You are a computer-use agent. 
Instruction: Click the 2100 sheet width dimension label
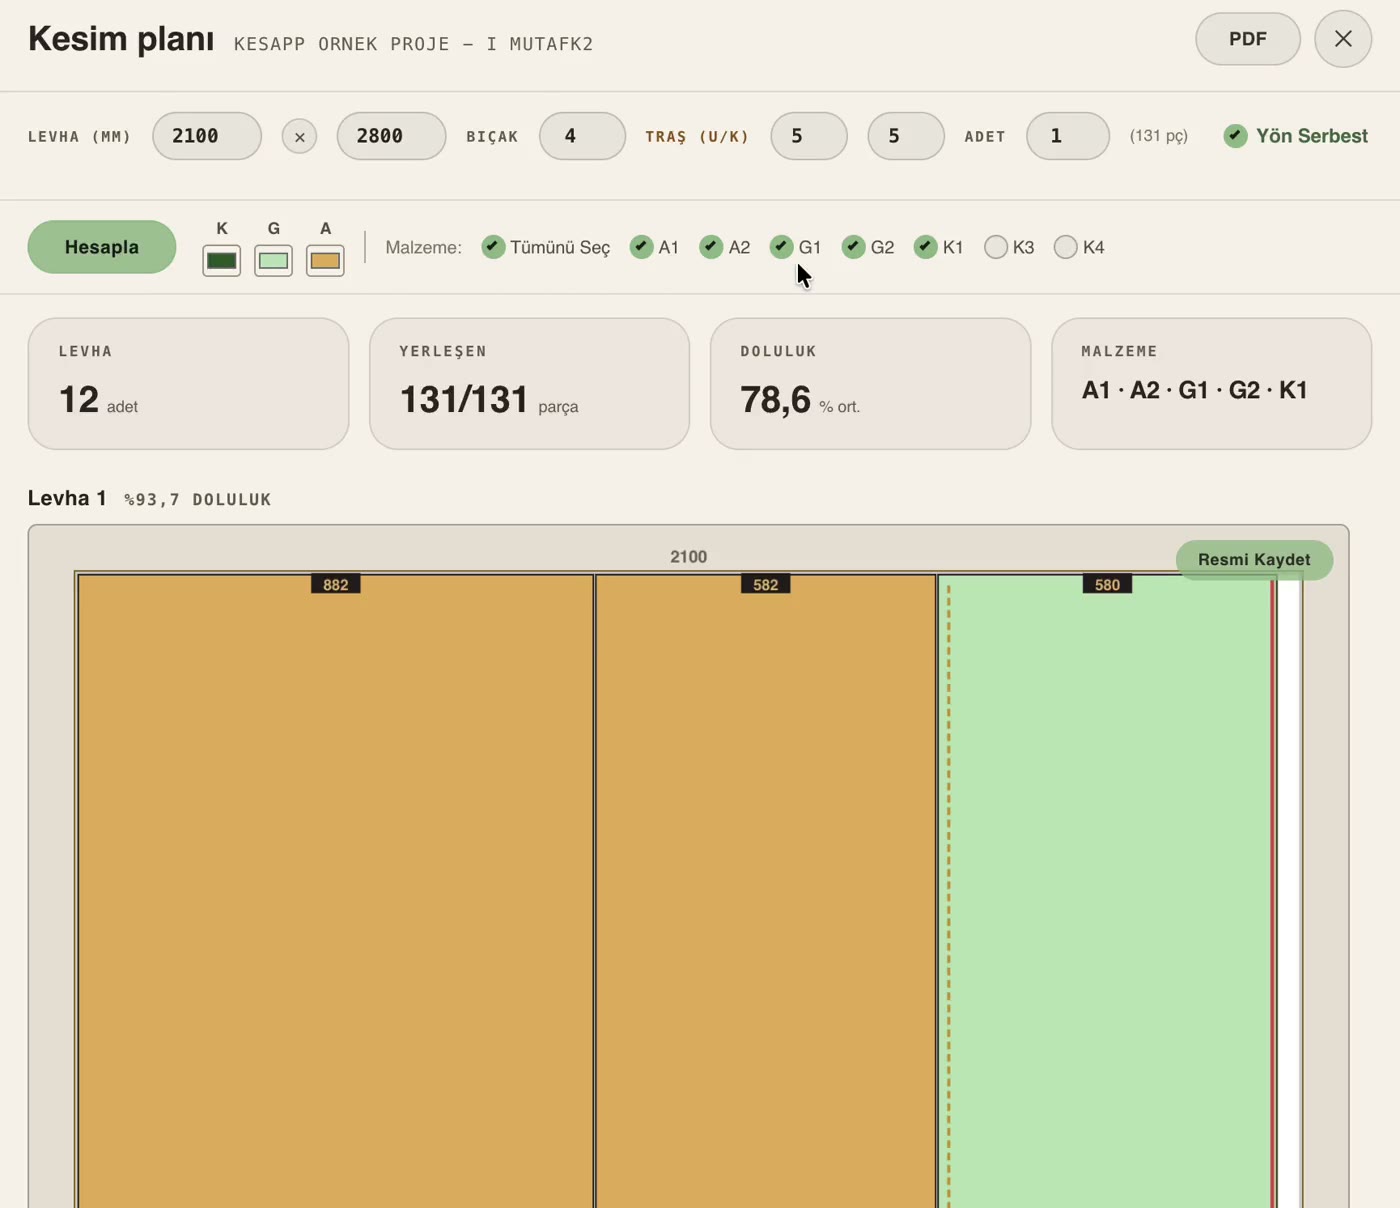[688, 557]
